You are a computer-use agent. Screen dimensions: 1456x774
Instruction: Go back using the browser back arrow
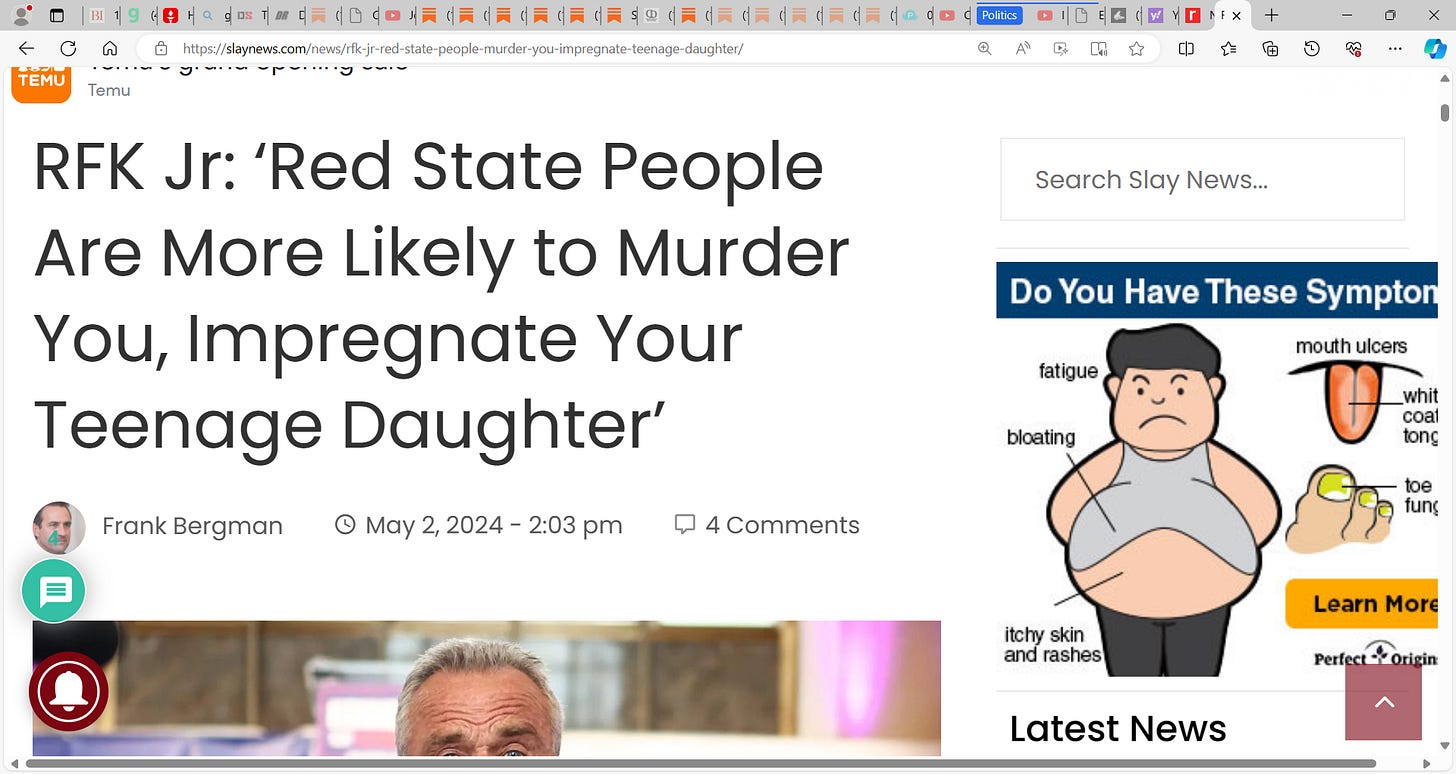point(26,48)
